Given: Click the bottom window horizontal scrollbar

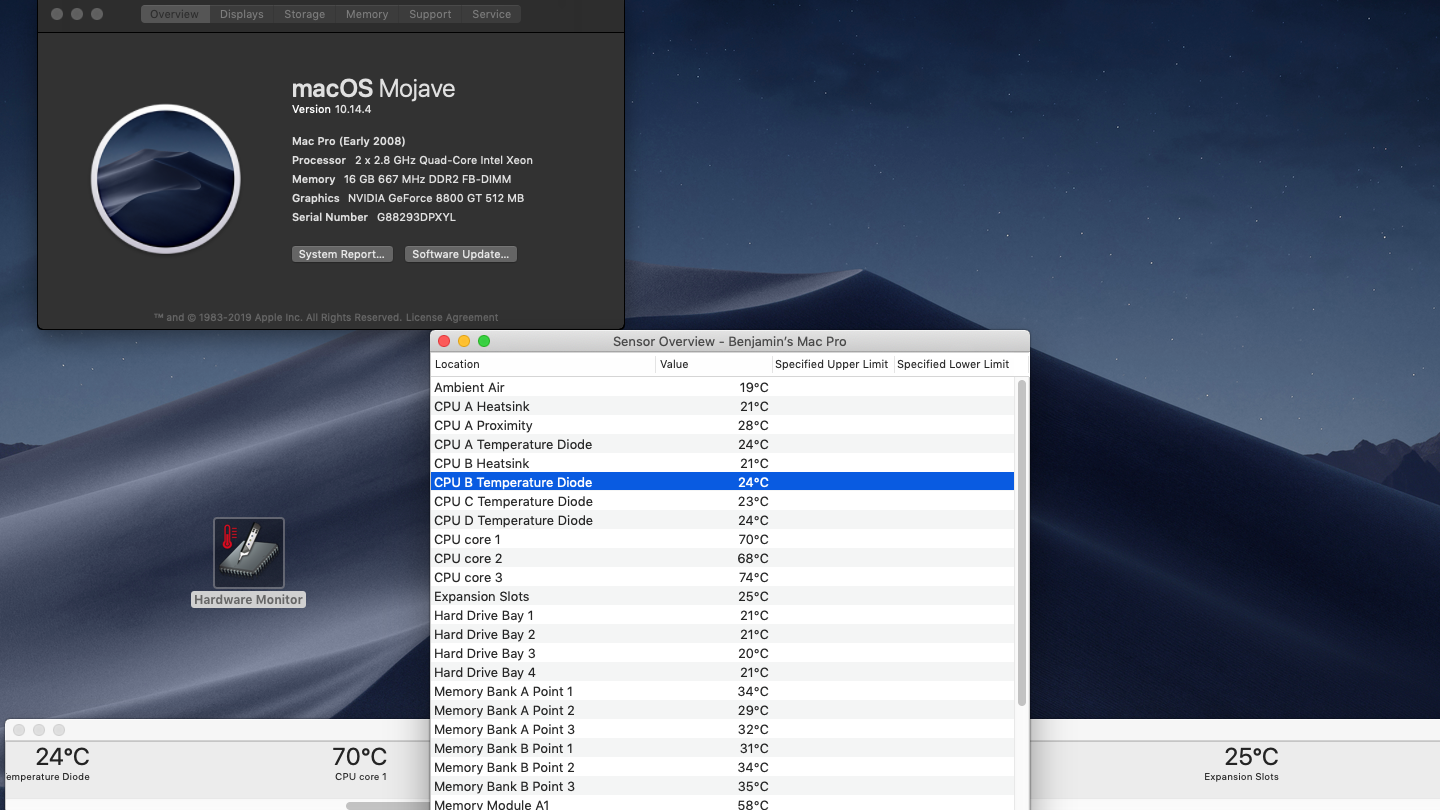Looking at the screenshot, I should [x=388, y=805].
